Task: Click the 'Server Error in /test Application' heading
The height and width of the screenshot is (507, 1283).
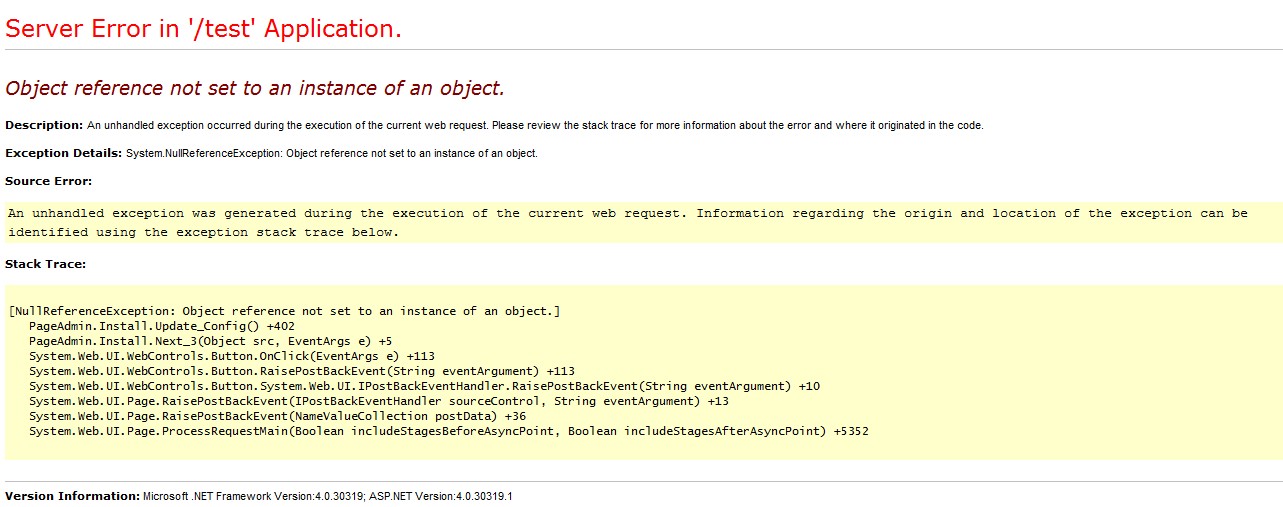Action: pyautogui.click(x=203, y=29)
